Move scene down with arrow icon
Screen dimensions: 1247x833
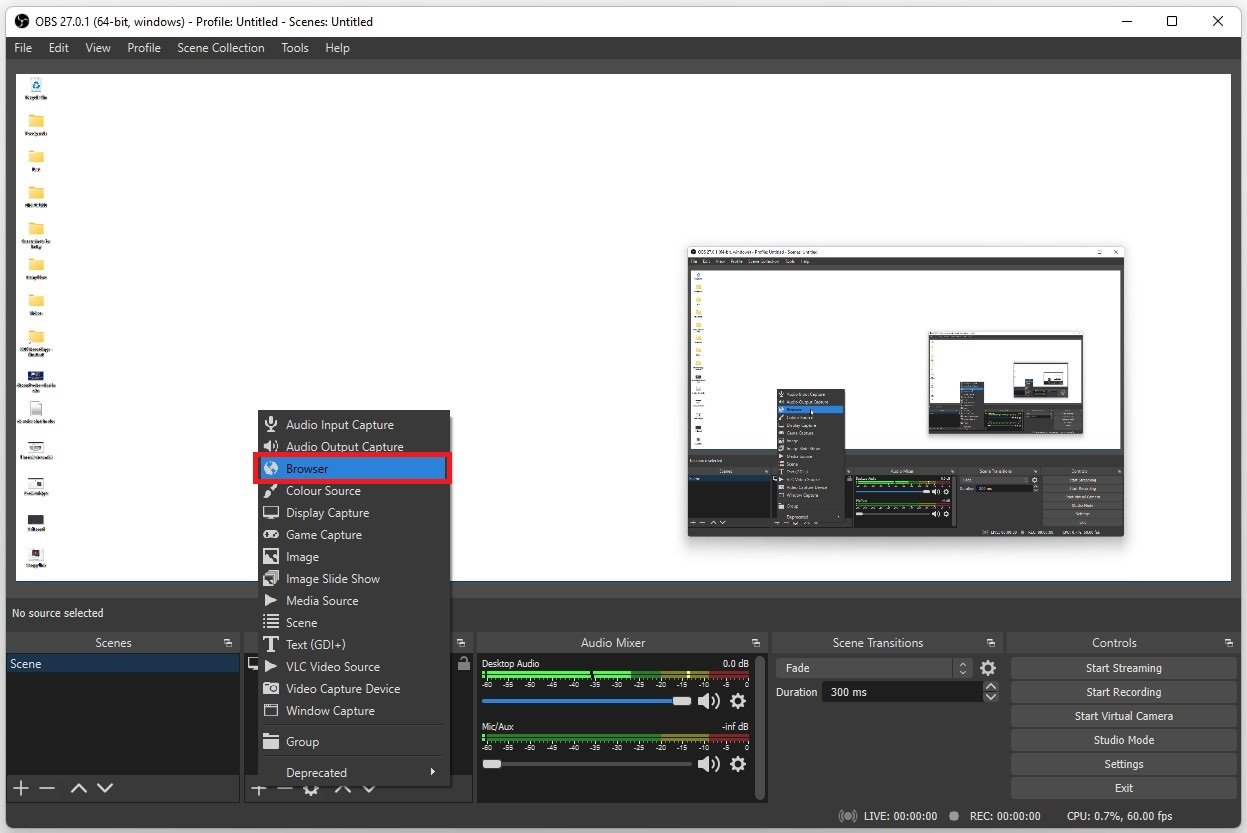[105, 788]
